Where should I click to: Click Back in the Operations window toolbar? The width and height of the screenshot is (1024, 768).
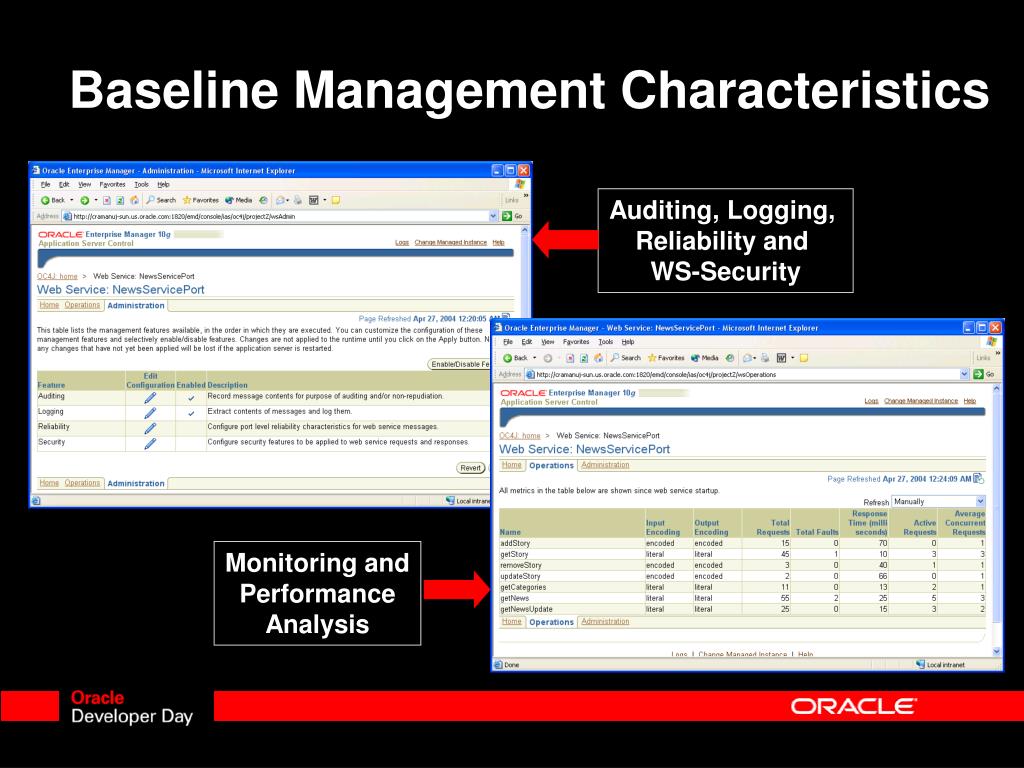pos(515,358)
